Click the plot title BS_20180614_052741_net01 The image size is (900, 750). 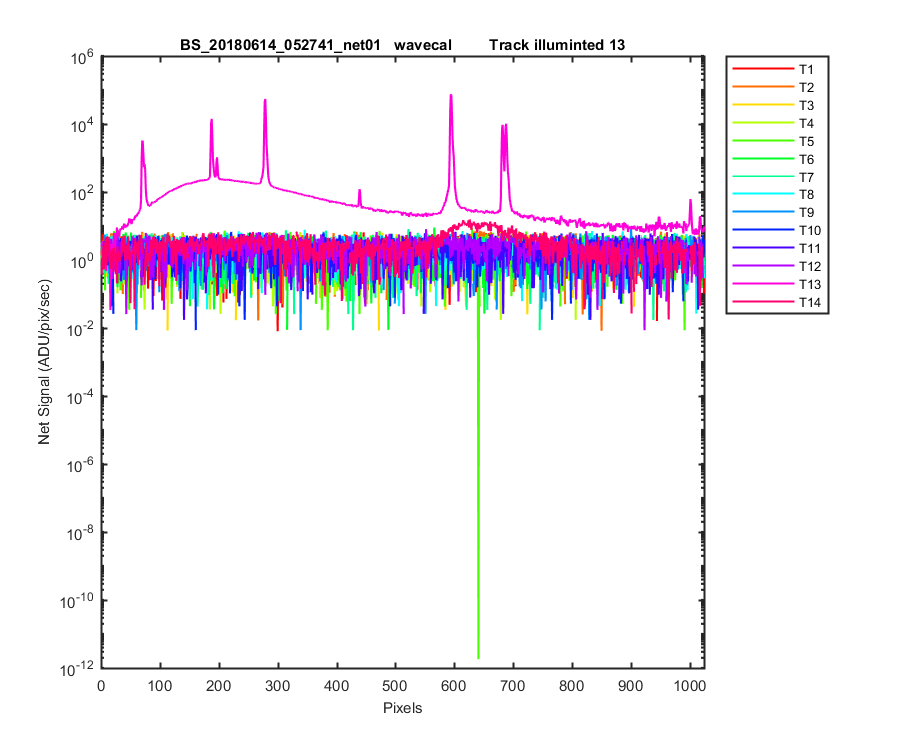[280, 45]
